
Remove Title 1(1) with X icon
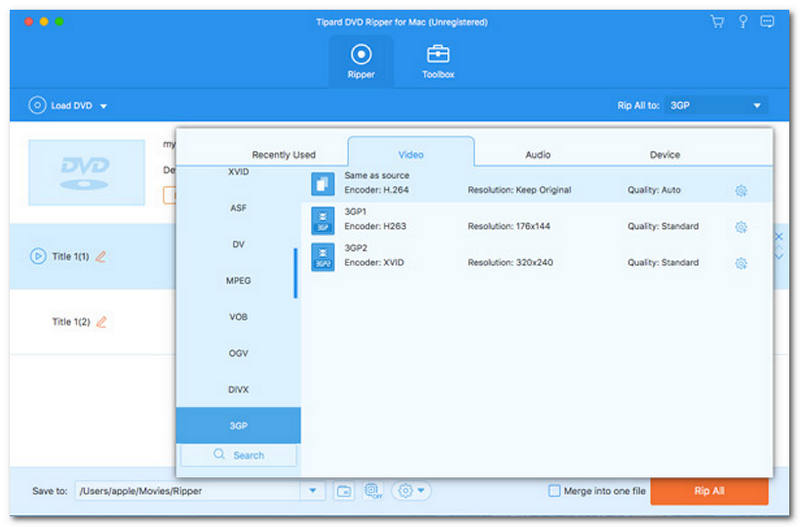coord(779,237)
